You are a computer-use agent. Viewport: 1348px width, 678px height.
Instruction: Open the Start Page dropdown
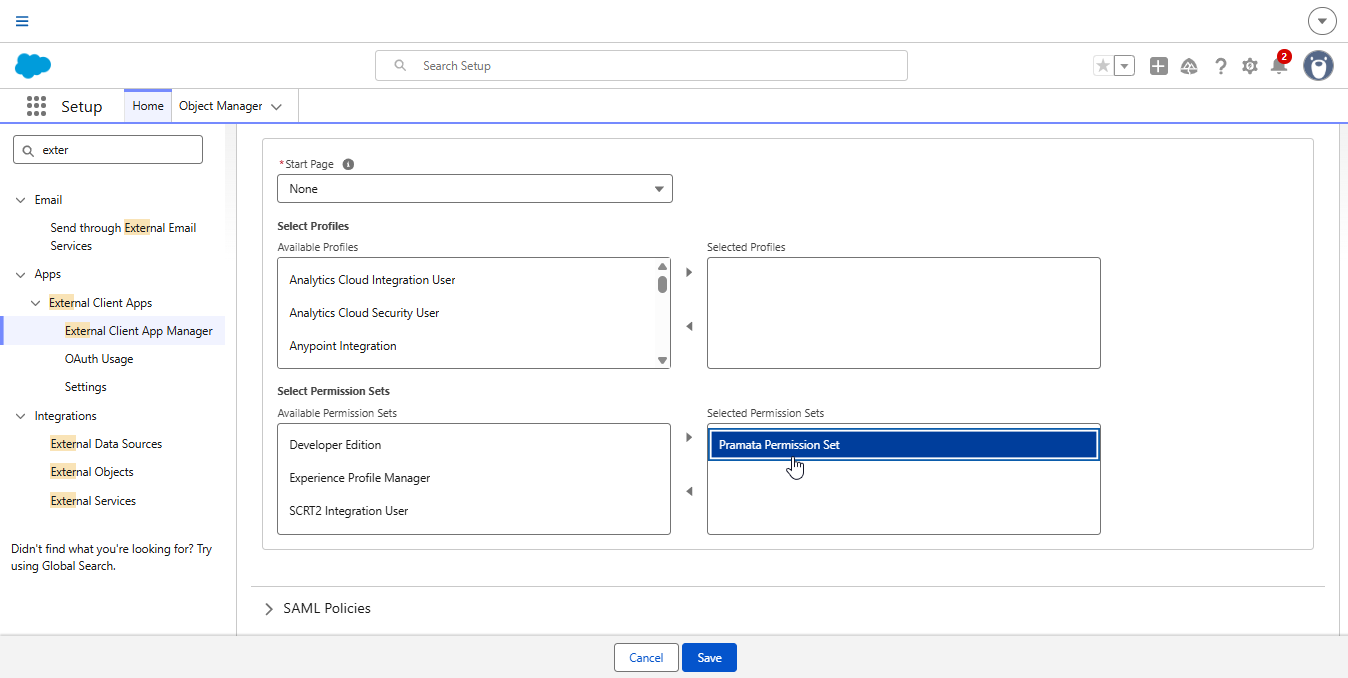click(475, 189)
